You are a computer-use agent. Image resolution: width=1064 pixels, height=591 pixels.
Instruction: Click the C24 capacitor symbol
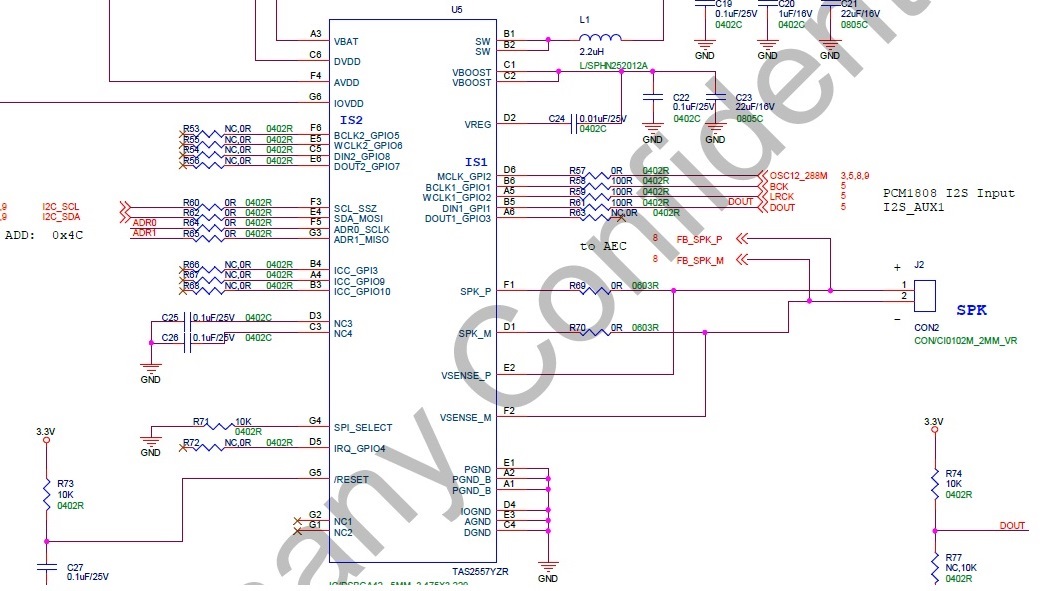[x=574, y=123]
